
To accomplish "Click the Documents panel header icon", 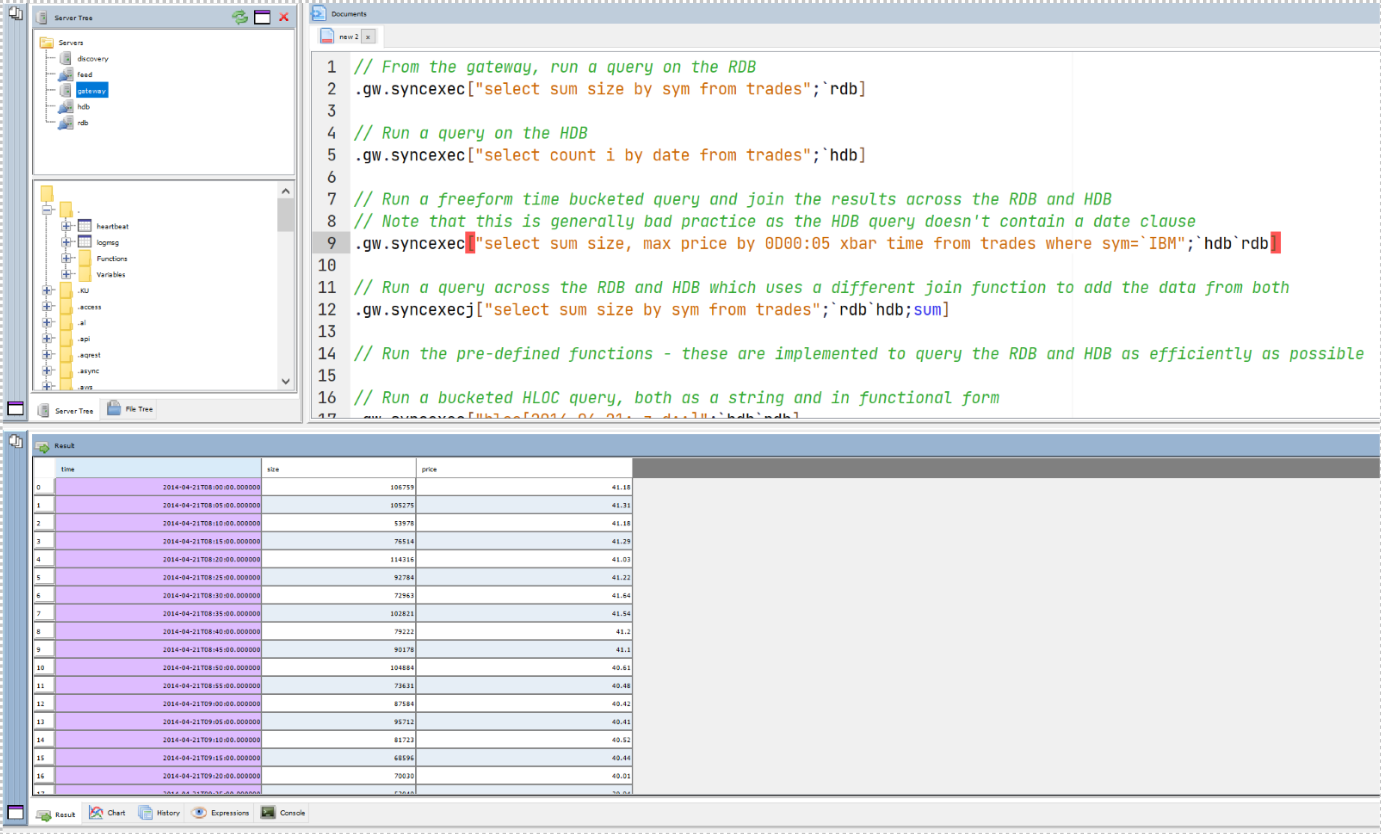I will pos(318,14).
